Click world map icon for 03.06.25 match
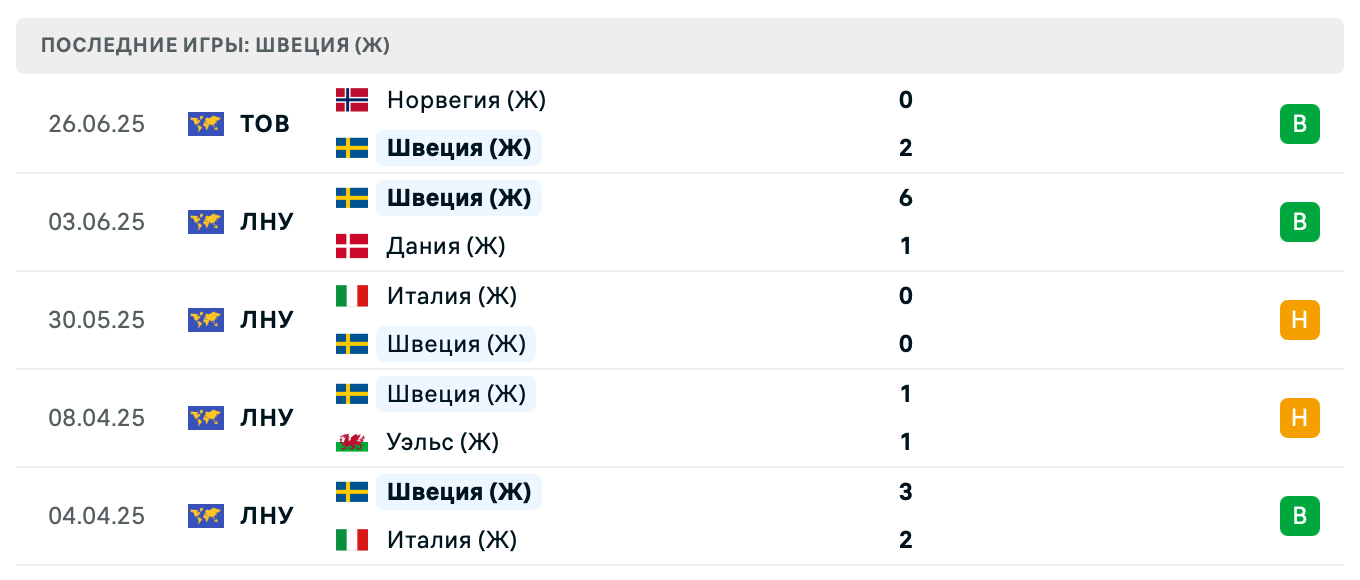The width and height of the screenshot is (1360, 580). point(205,222)
